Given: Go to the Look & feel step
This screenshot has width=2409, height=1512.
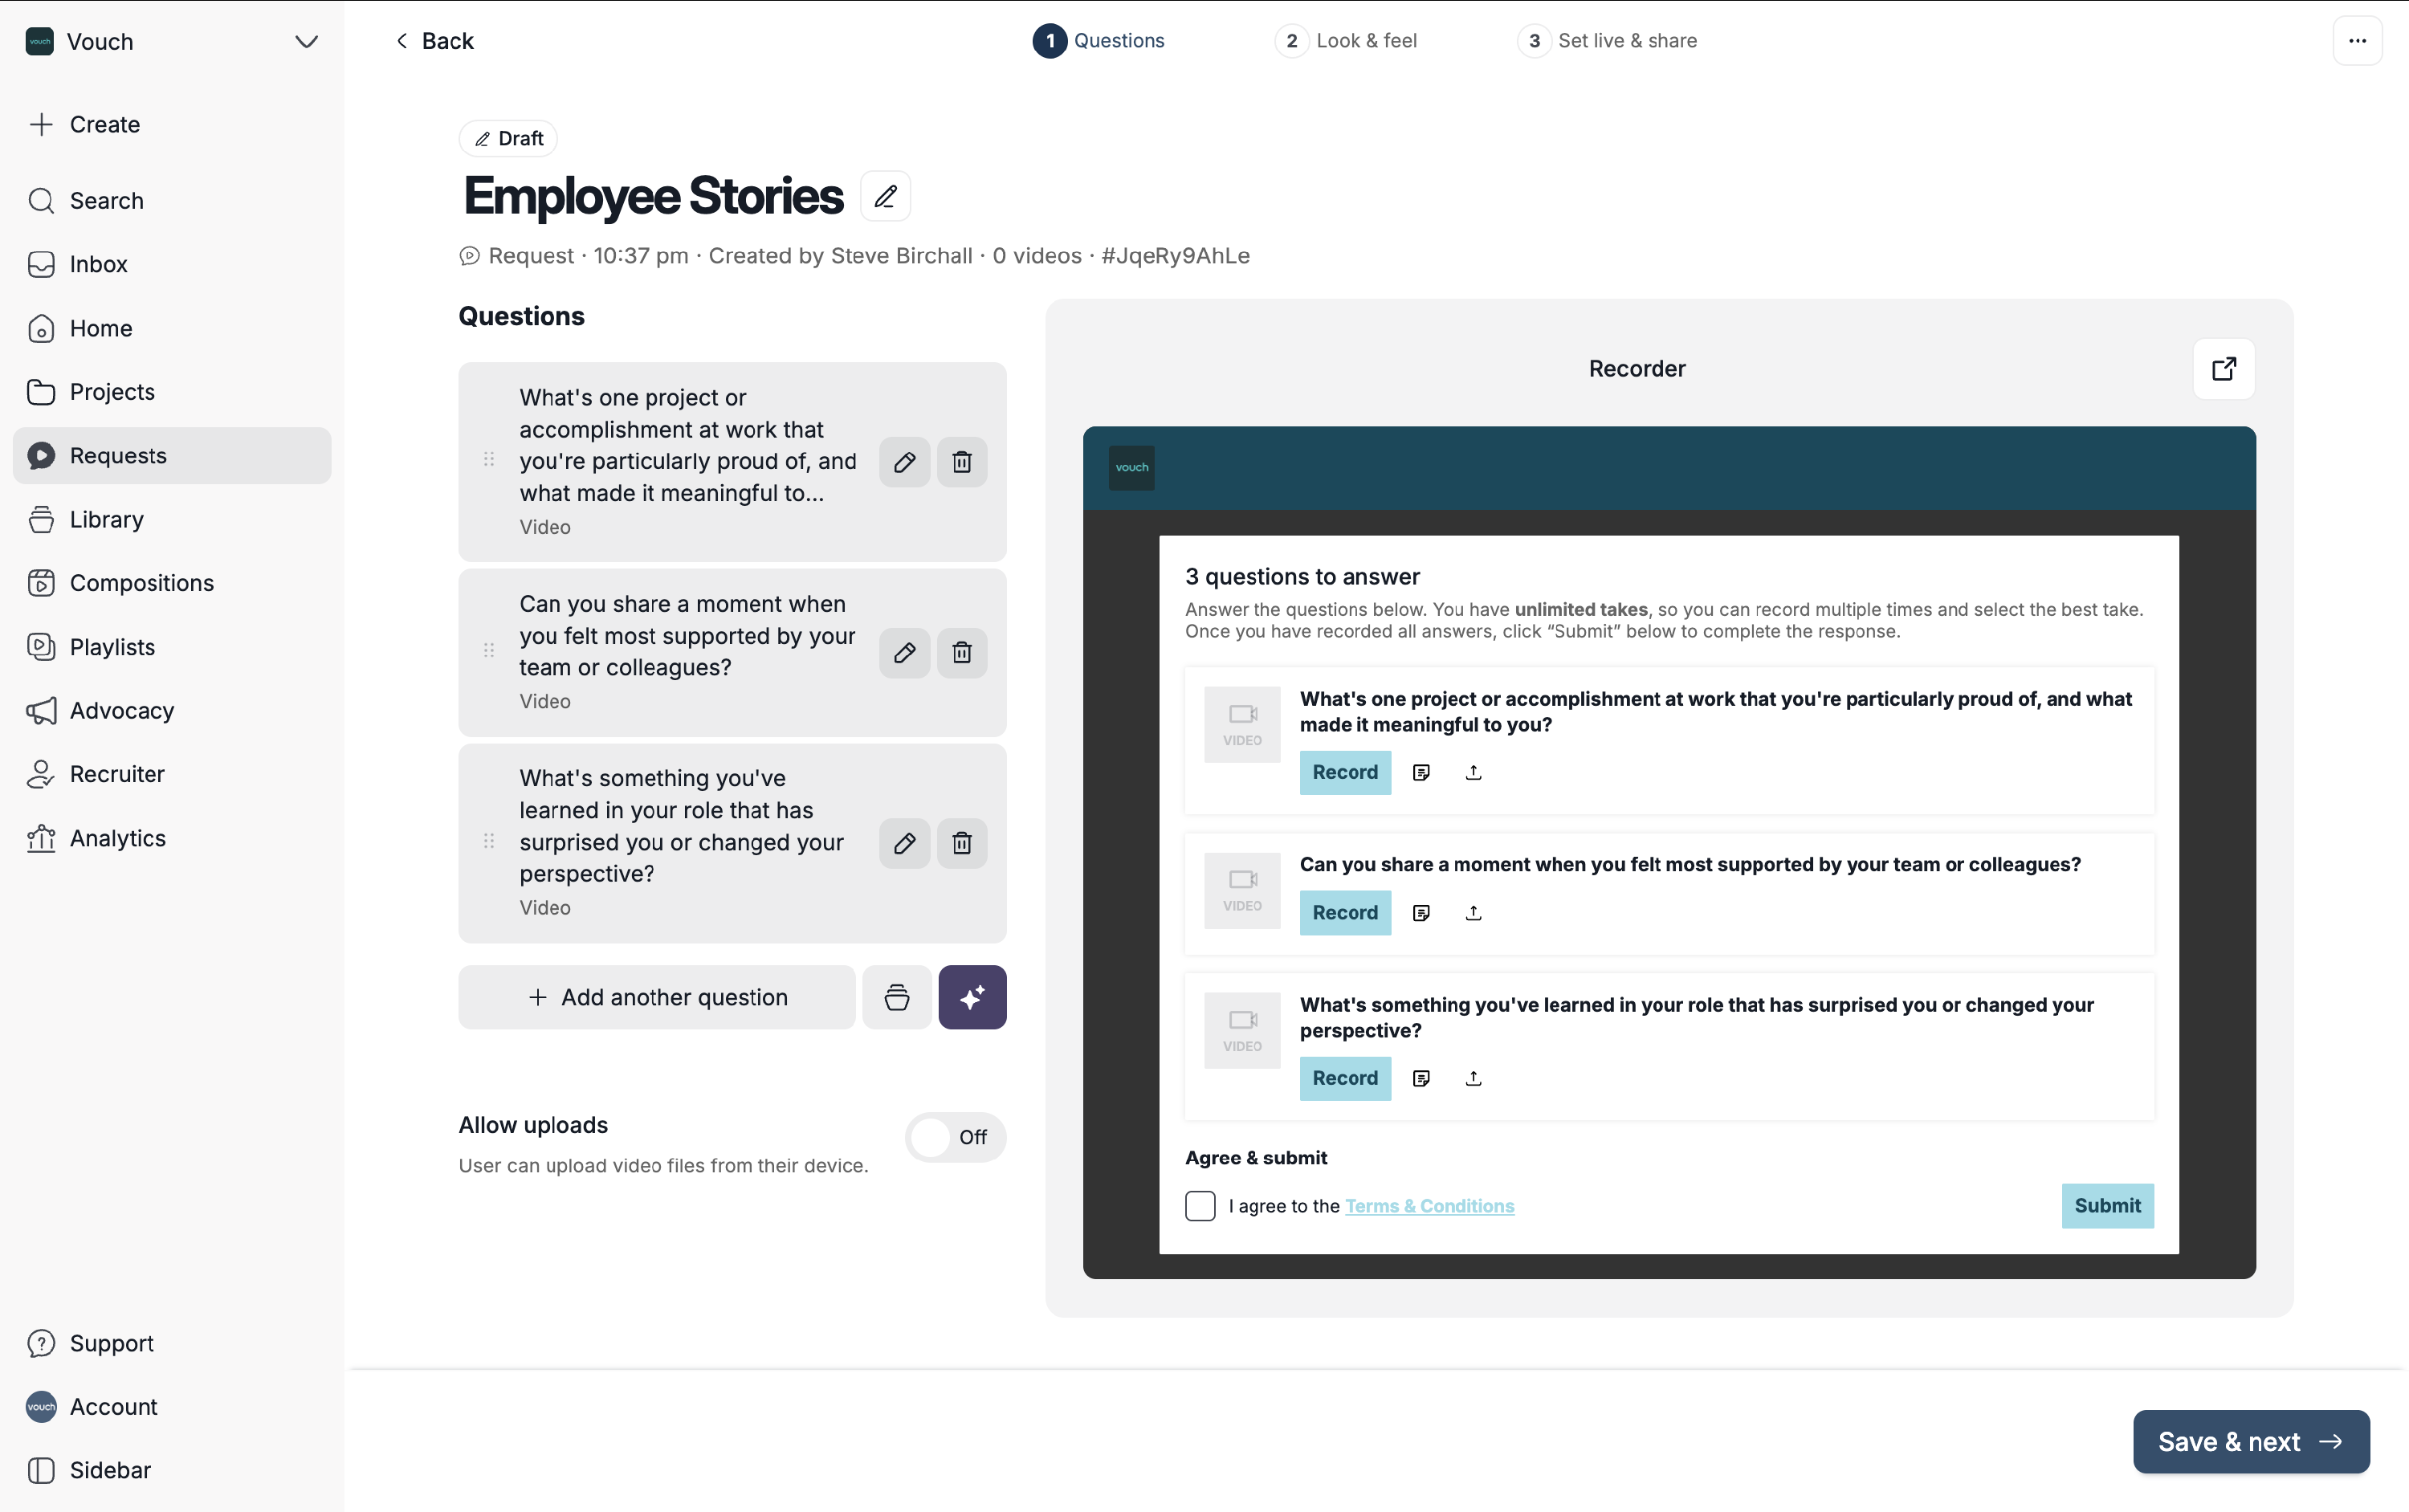Looking at the screenshot, I should 1346,41.
